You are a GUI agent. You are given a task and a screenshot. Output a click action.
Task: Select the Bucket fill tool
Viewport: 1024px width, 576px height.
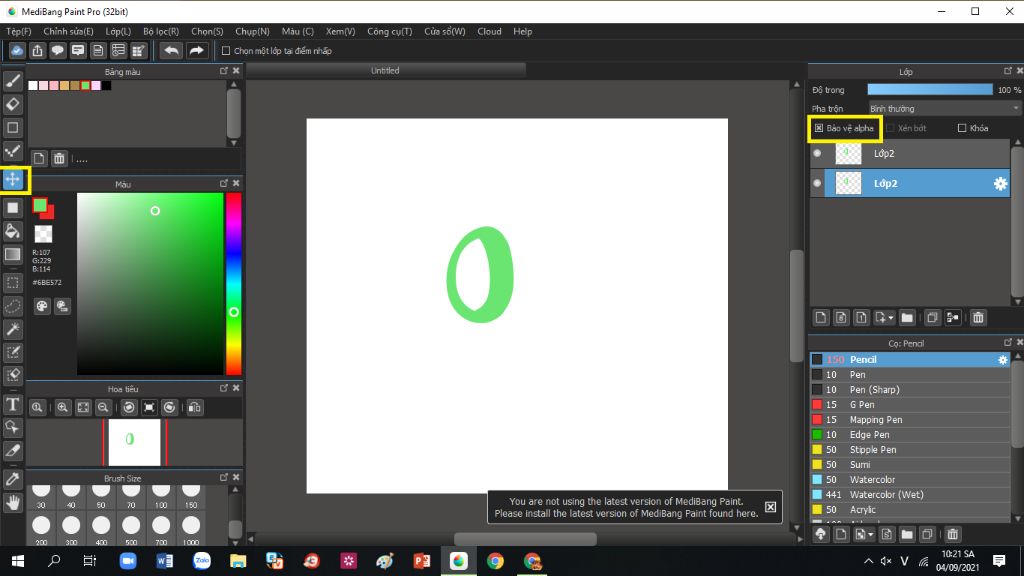click(12, 231)
